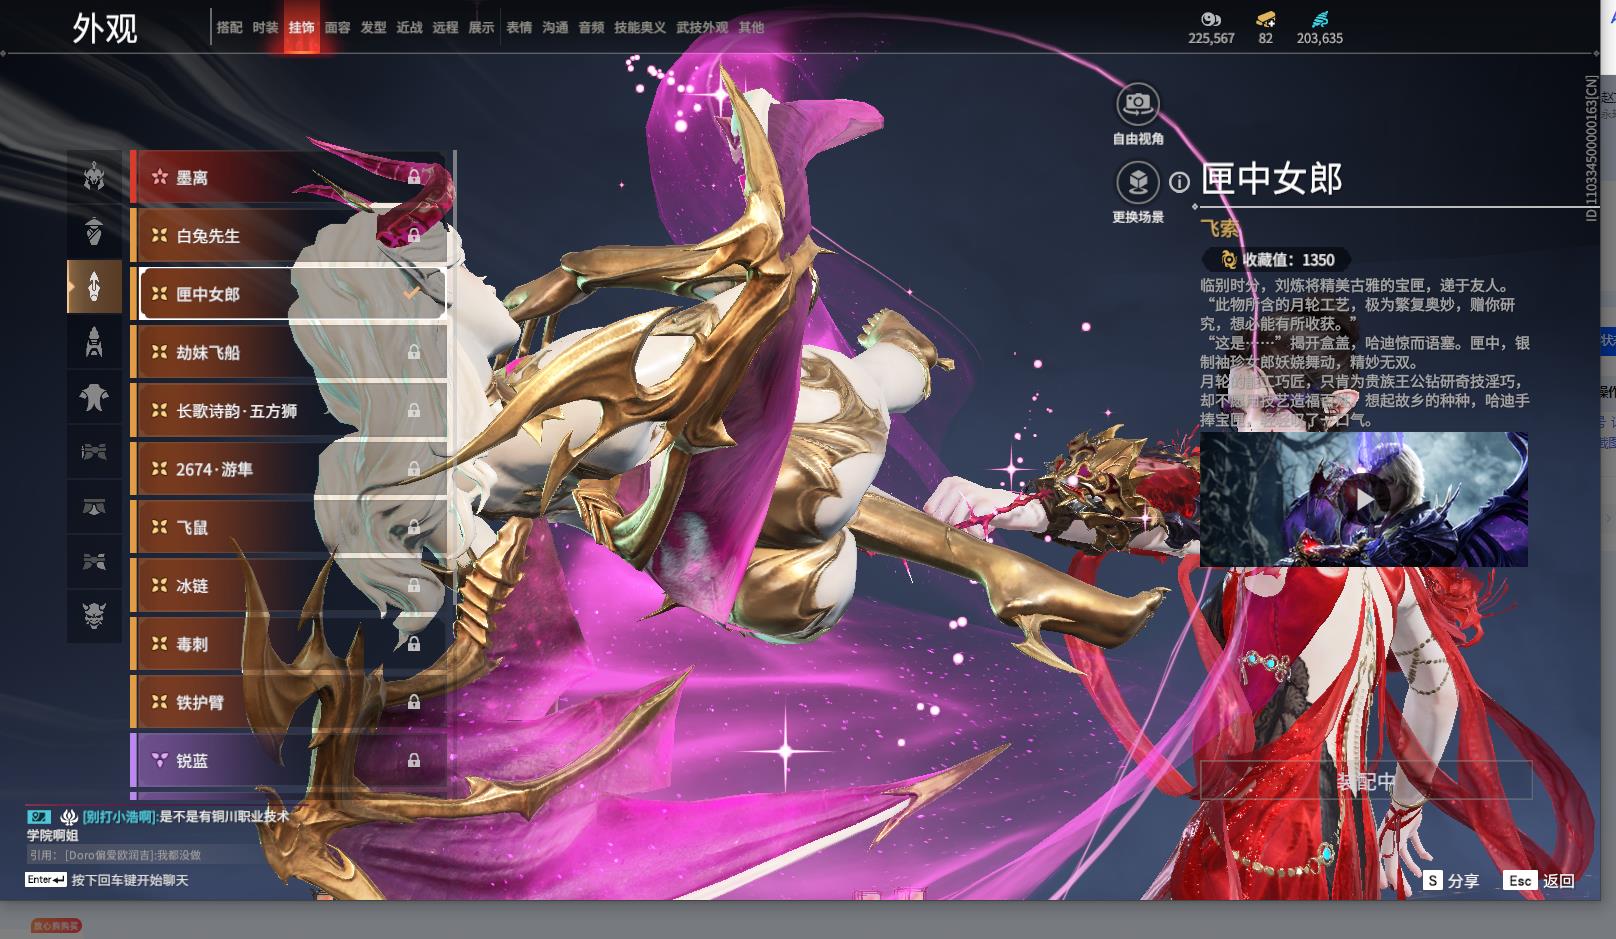Viewport: 1616px width, 939px height.
Task: Open the 武技外观 tab
Action: click(701, 28)
